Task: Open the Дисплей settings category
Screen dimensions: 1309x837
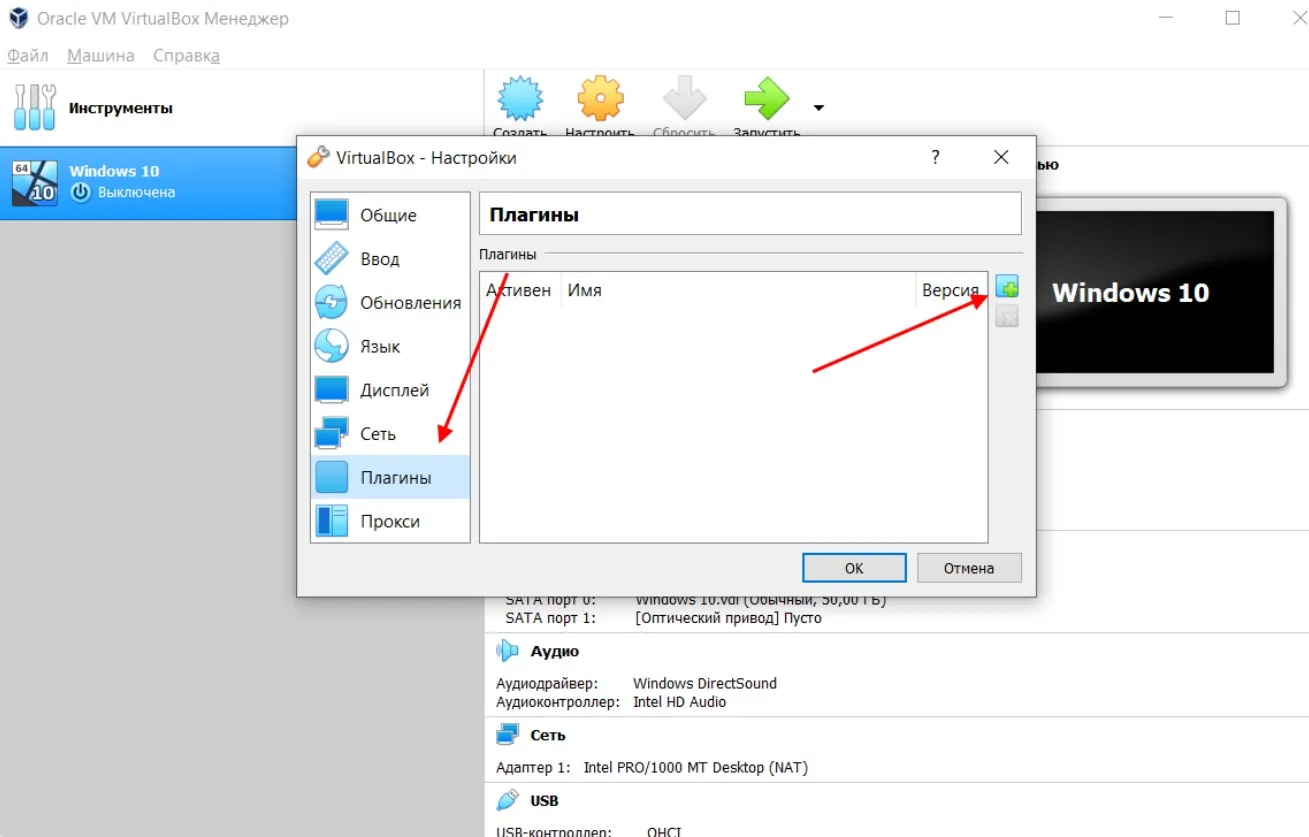Action: pyautogui.click(x=390, y=390)
